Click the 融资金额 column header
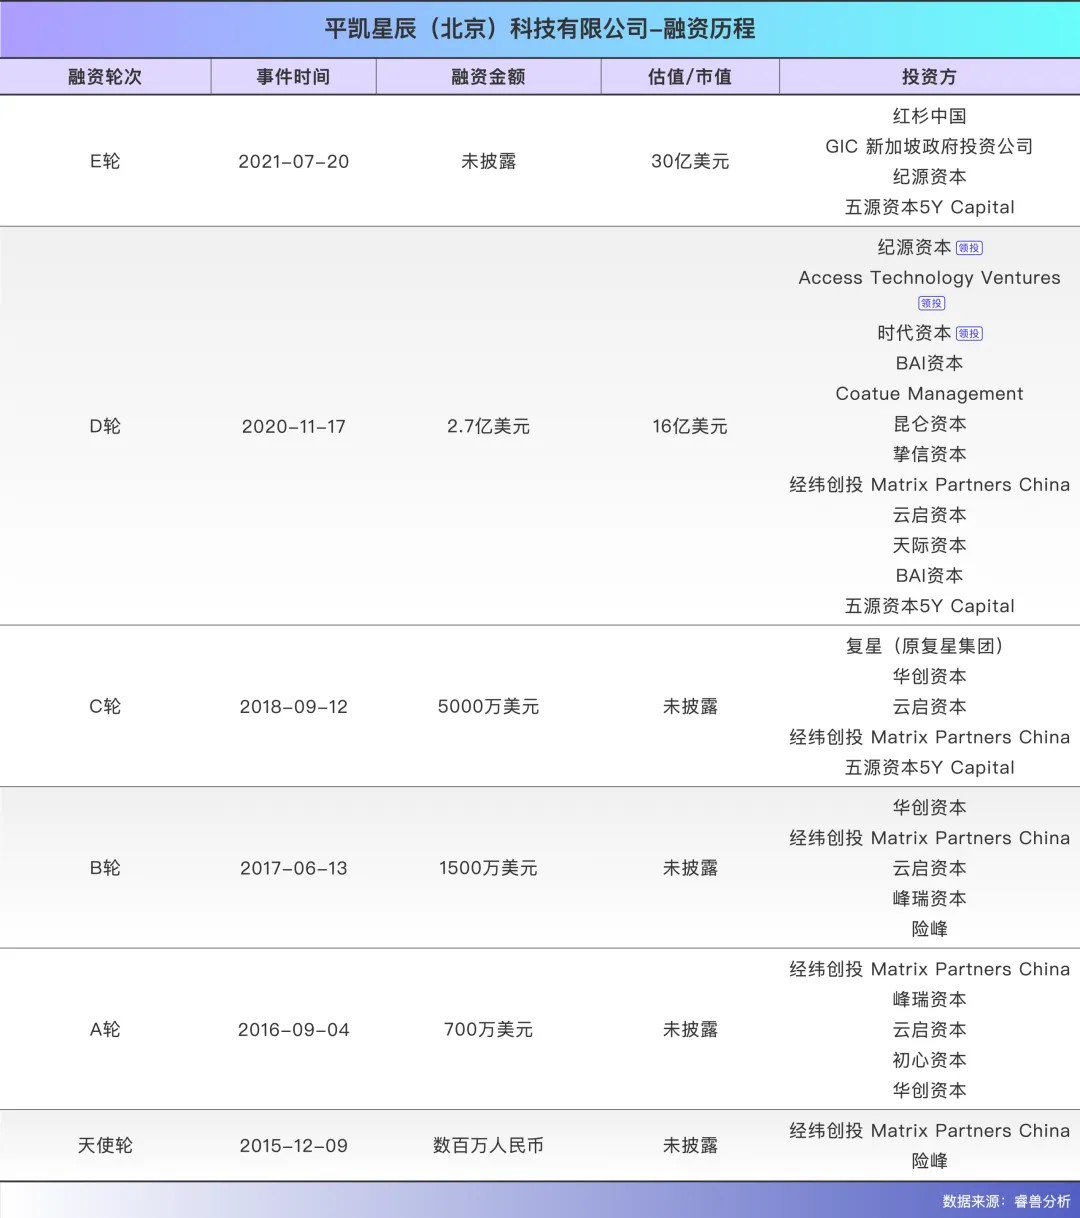Image resolution: width=1080 pixels, height=1218 pixels. point(488,77)
